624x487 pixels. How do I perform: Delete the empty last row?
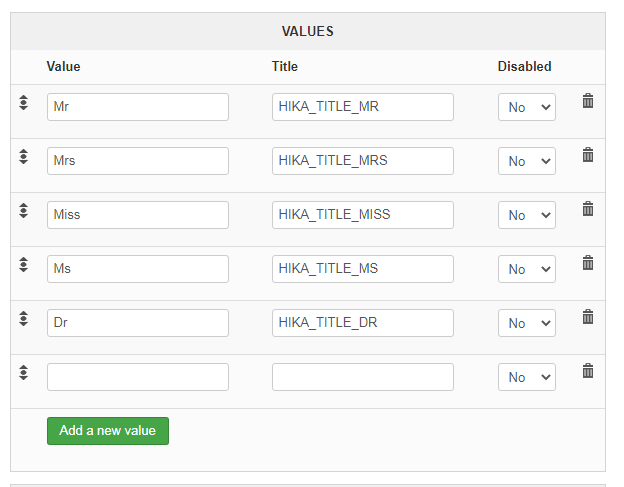click(588, 371)
